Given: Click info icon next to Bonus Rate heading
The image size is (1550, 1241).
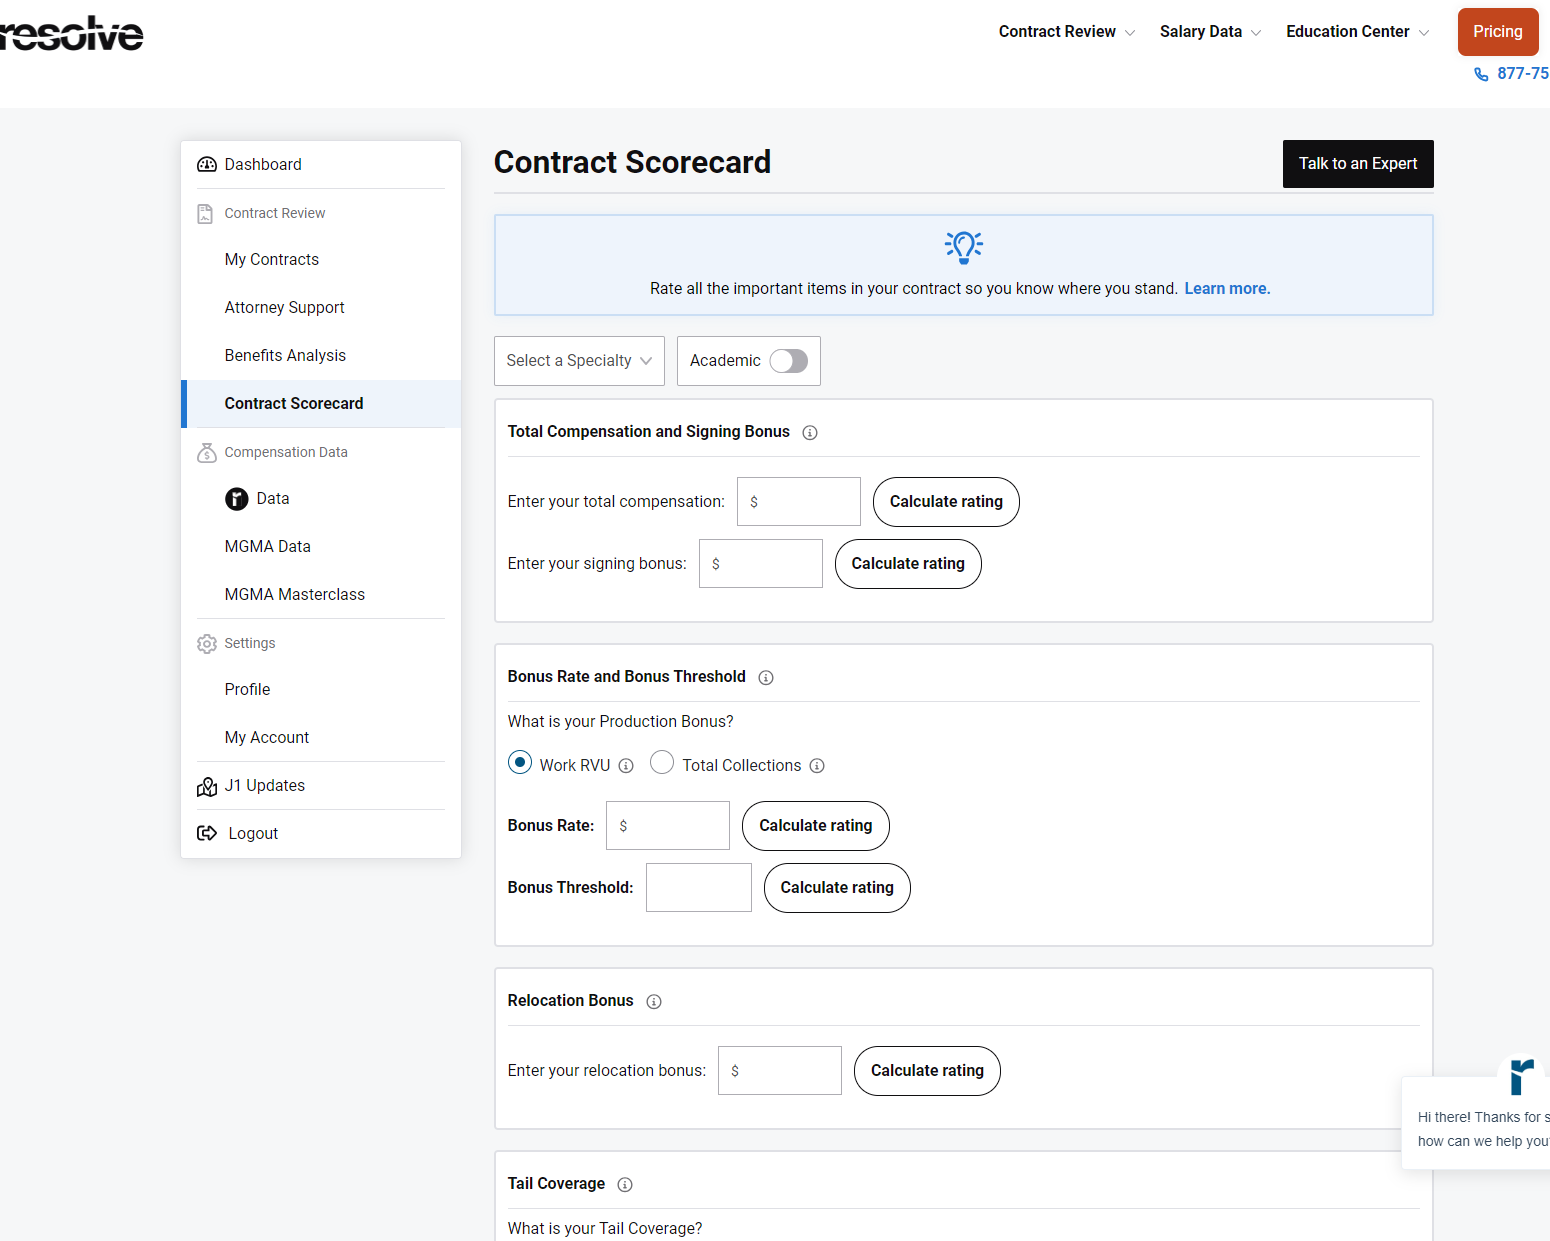Looking at the screenshot, I should [x=766, y=678].
